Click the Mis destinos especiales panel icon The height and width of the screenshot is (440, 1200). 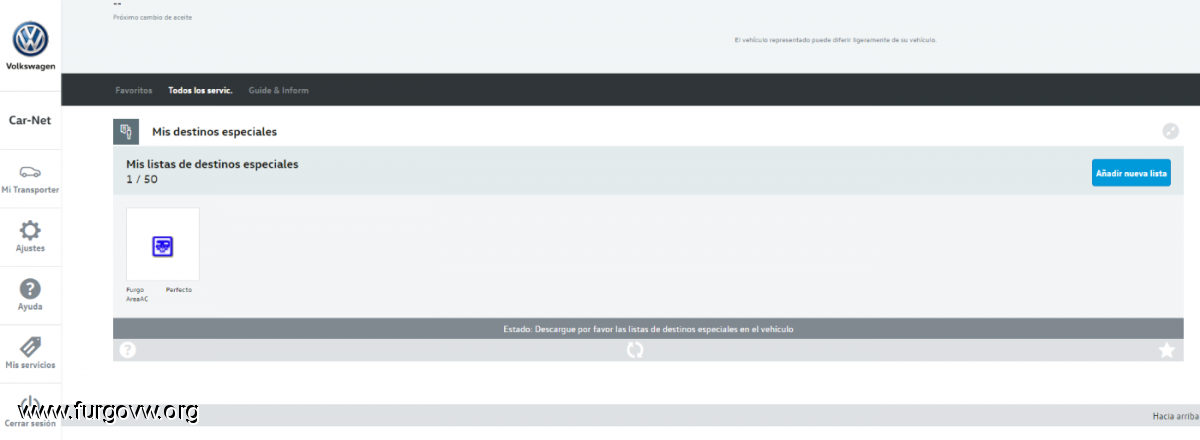126,132
